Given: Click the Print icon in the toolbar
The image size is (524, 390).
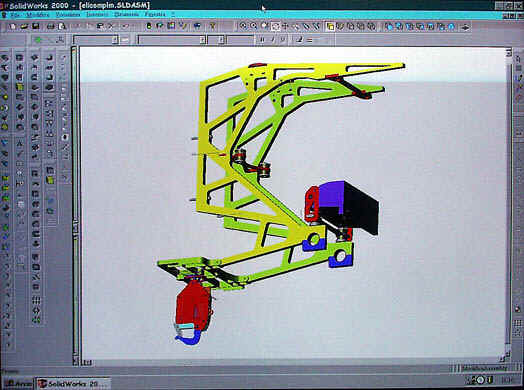Looking at the screenshot, I should click(x=50, y=26).
